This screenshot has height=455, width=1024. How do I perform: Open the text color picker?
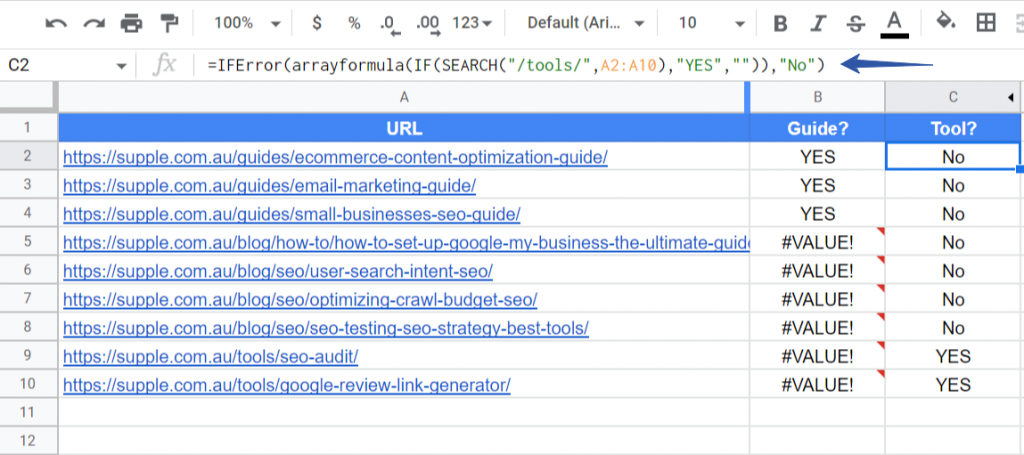[x=895, y=24]
